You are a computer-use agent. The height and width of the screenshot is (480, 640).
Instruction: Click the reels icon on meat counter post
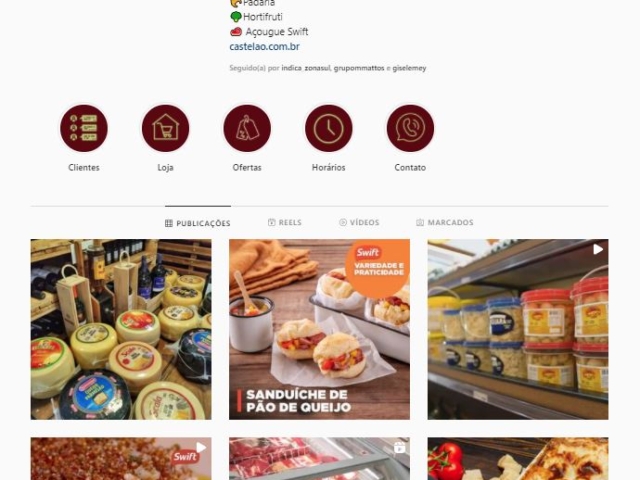pyautogui.click(x=400, y=447)
